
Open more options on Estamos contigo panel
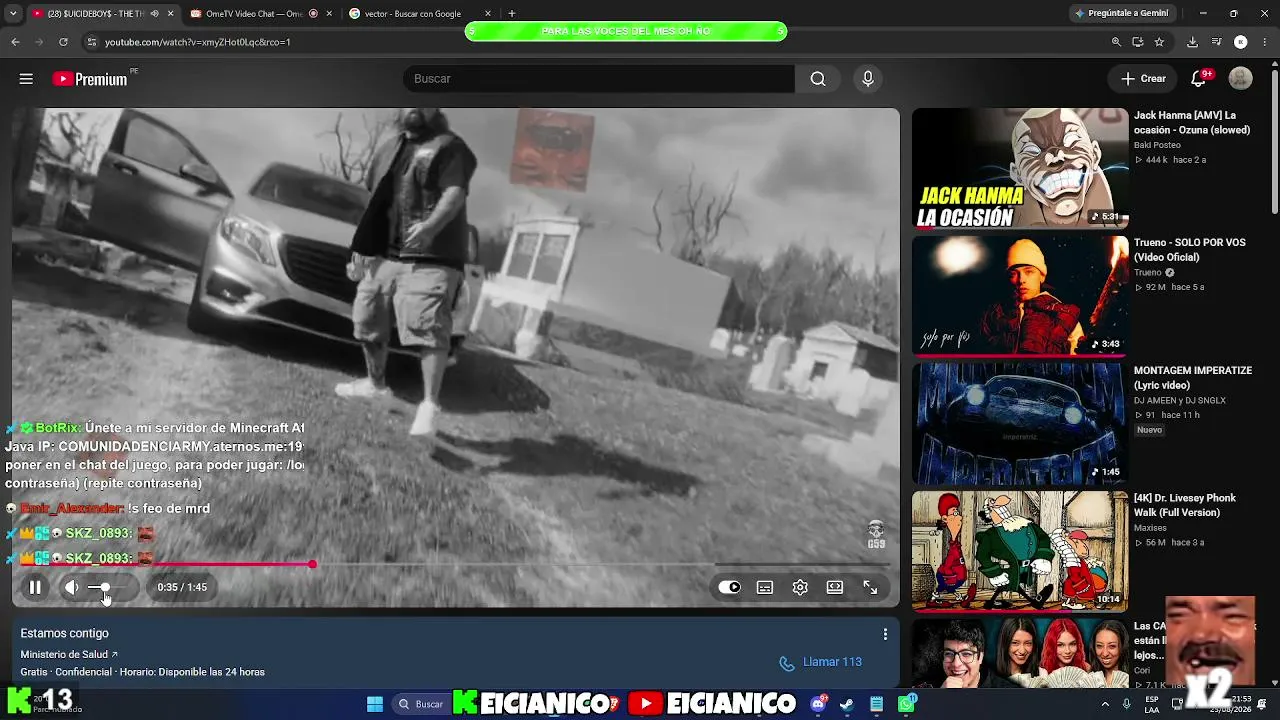pyautogui.click(x=885, y=634)
